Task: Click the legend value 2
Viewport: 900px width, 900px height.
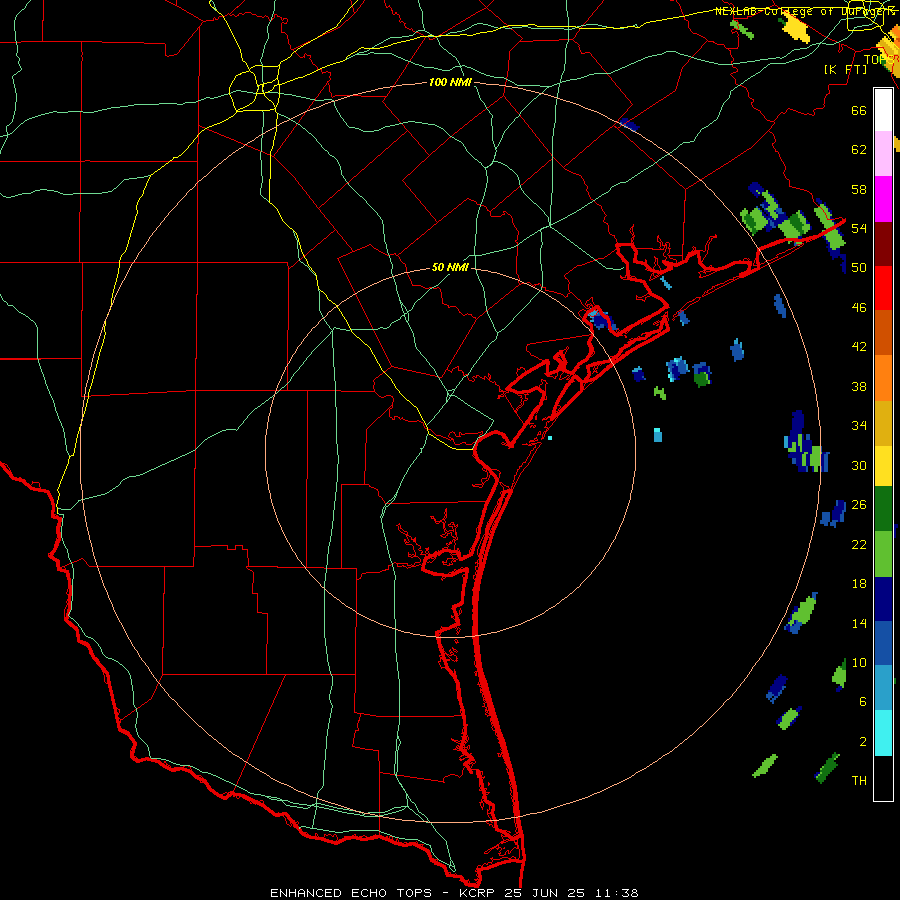Action: [x=863, y=742]
